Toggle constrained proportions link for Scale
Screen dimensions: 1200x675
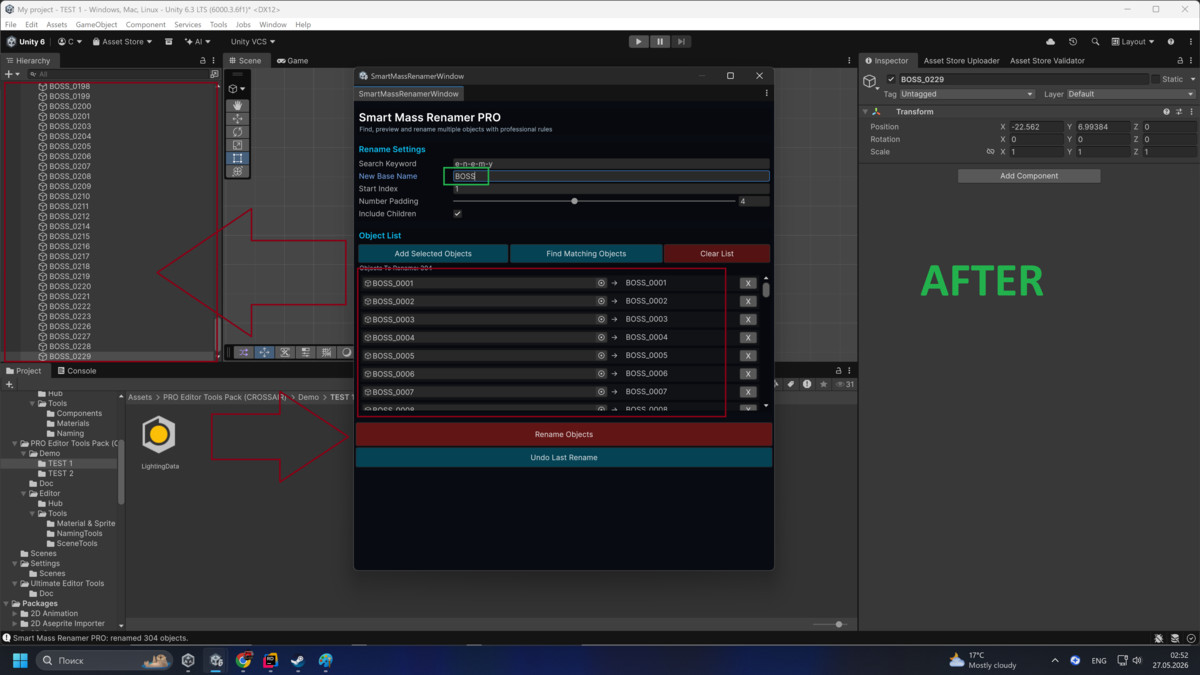[991, 152]
